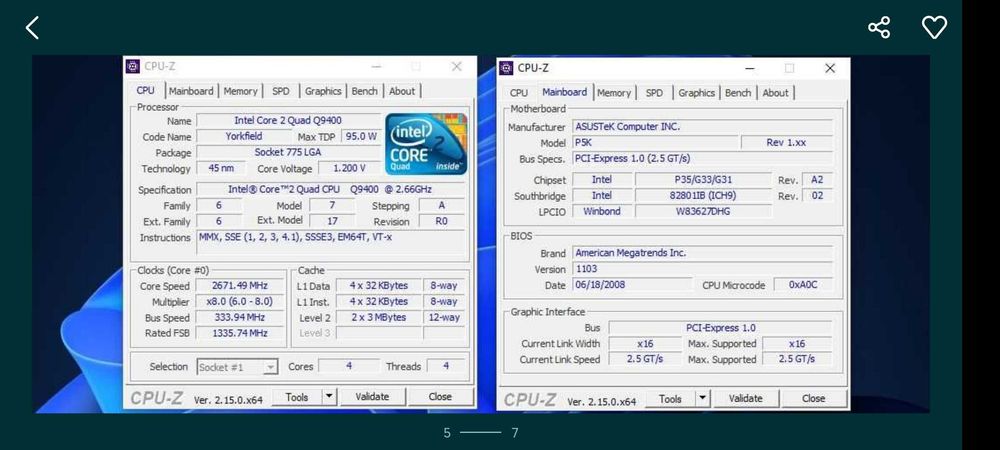The width and height of the screenshot is (1000, 450).
Task: Open About tab in left CPU-Z window
Action: click(402, 91)
